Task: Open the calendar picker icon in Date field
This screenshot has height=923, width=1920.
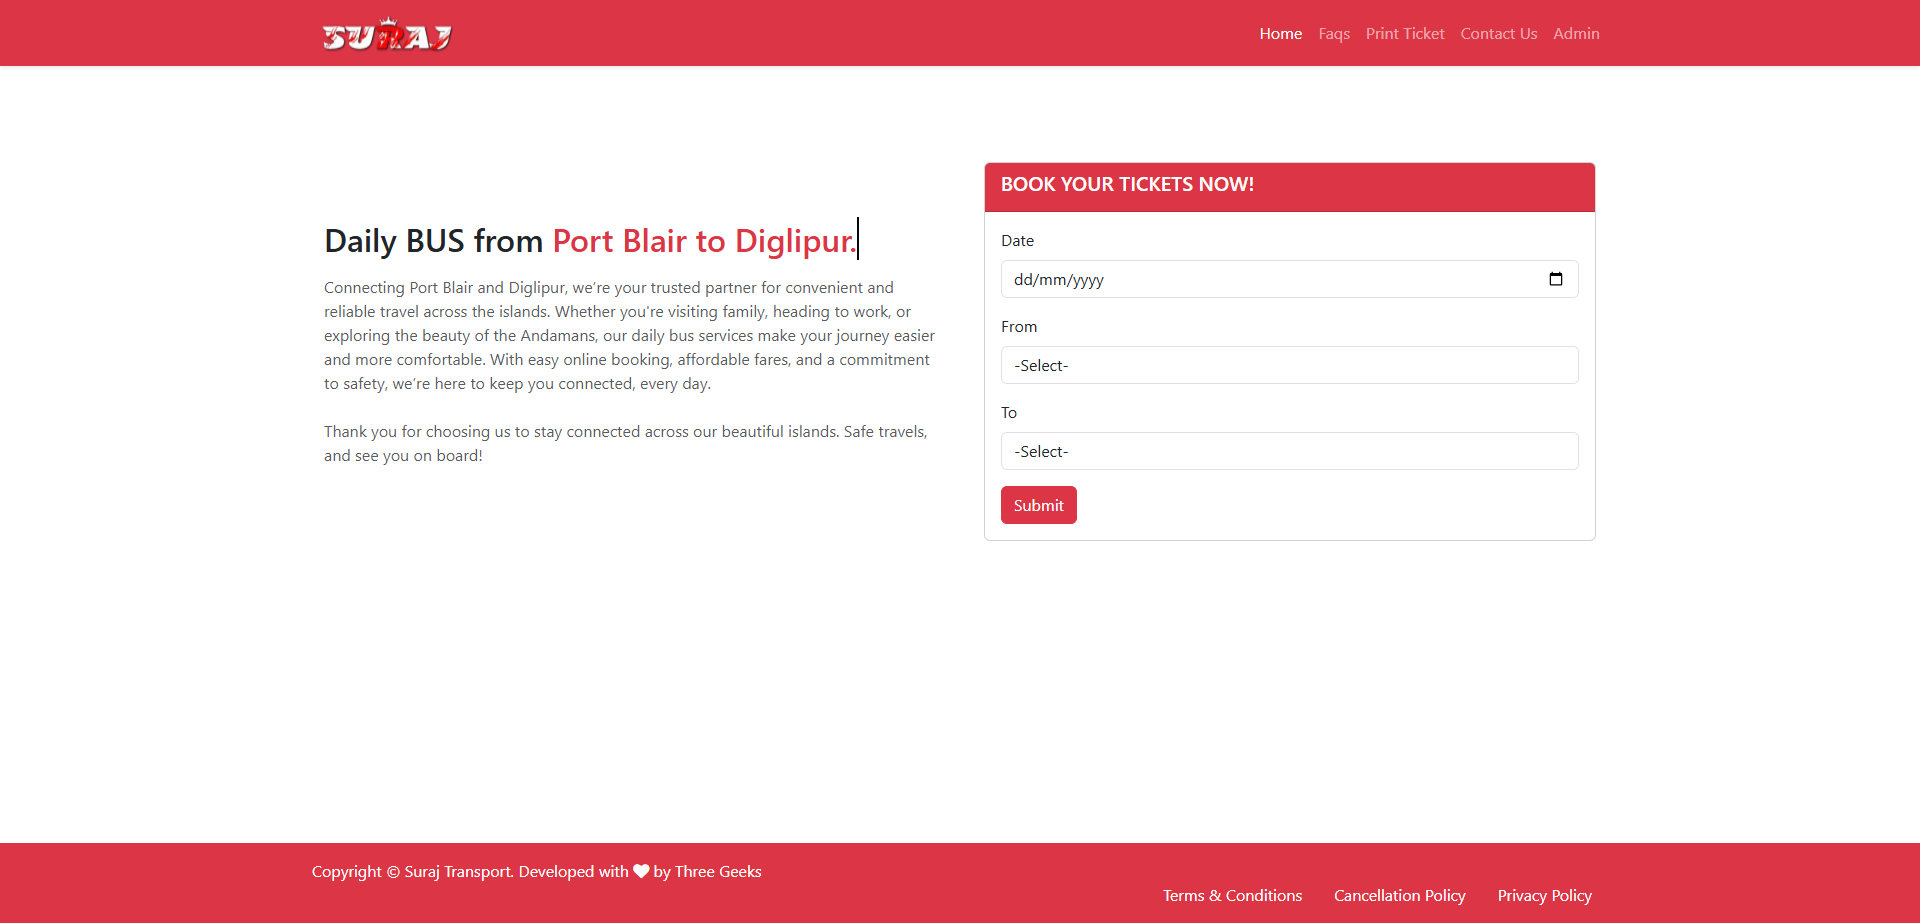Action: (1556, 279)
